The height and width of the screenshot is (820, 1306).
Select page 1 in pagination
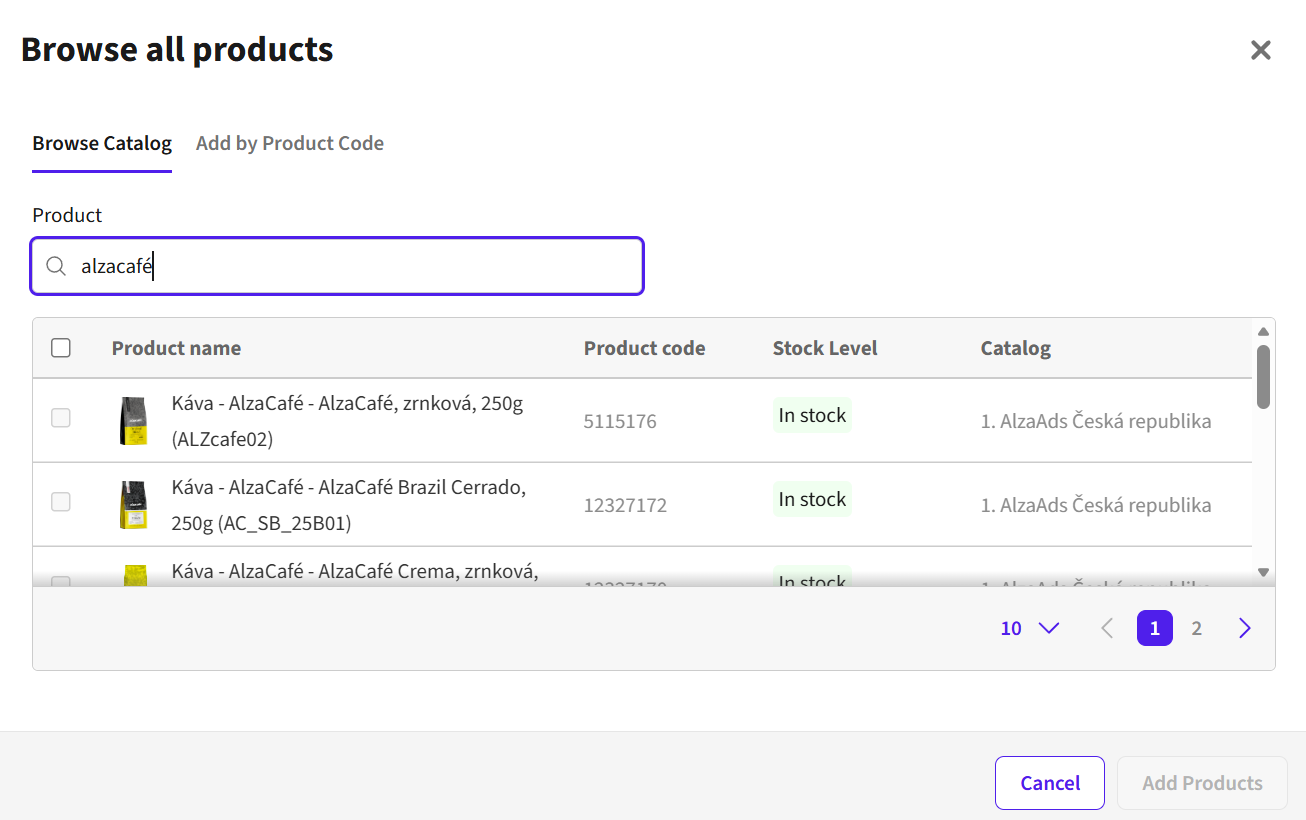click(1155, 628)
